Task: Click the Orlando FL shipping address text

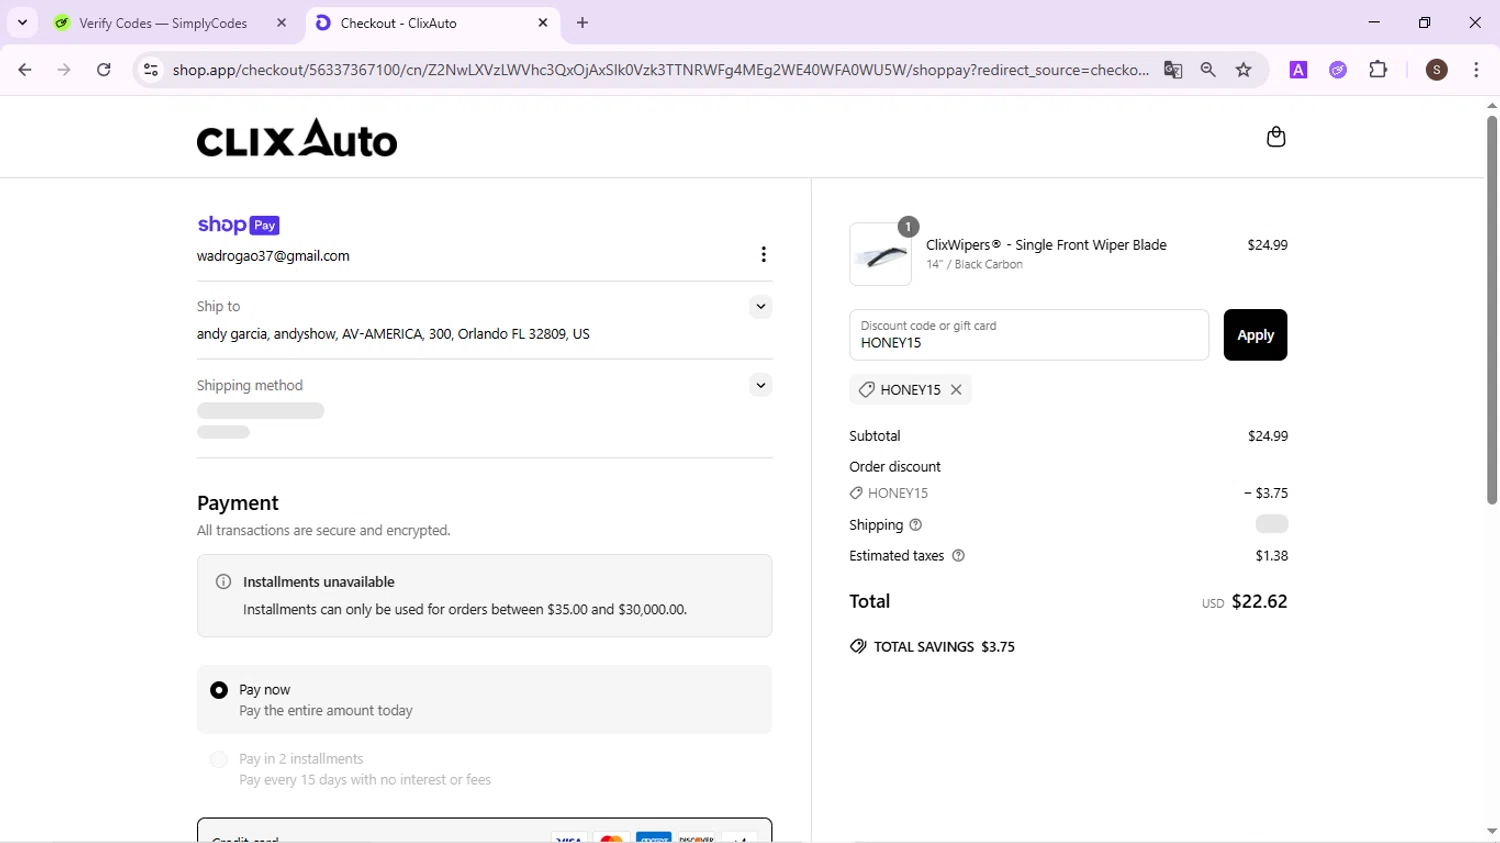Action: (393, 334)
